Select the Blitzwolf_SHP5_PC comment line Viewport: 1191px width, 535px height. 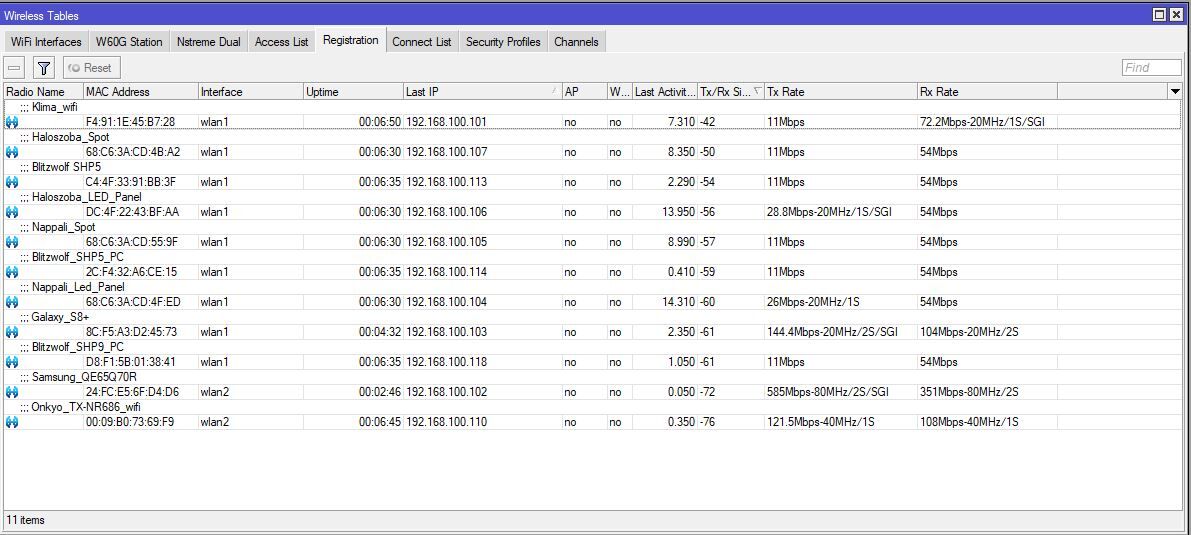[71, 258]
